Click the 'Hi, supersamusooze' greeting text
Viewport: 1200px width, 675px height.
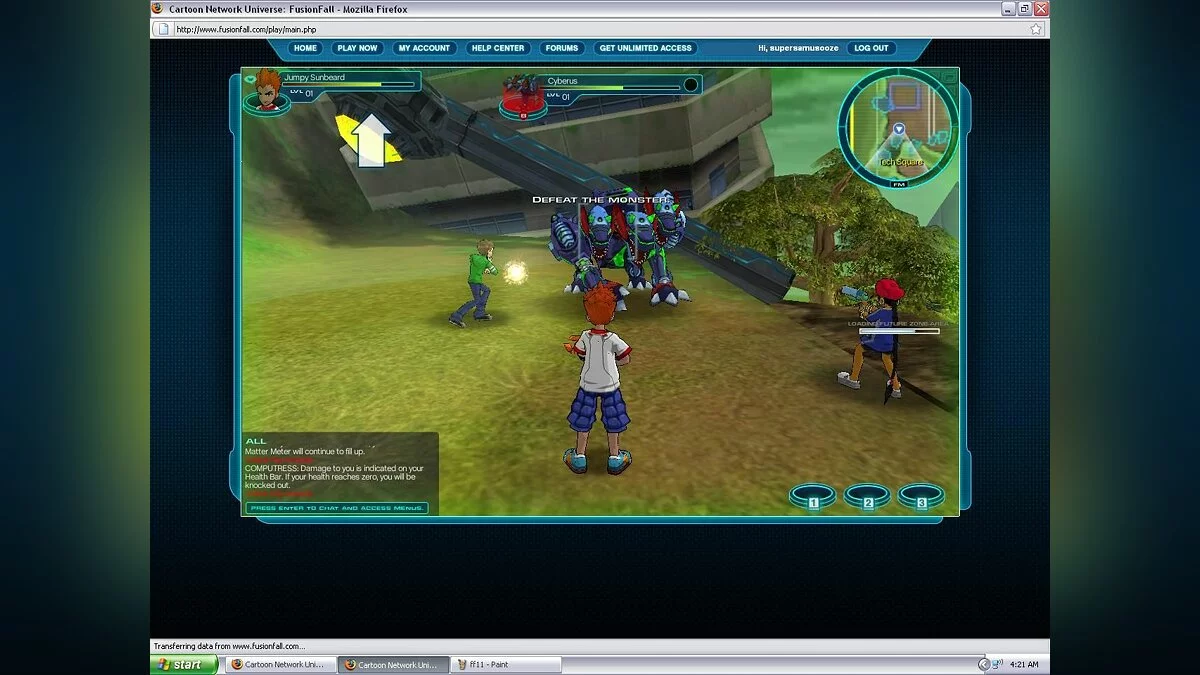coord(797,48)
